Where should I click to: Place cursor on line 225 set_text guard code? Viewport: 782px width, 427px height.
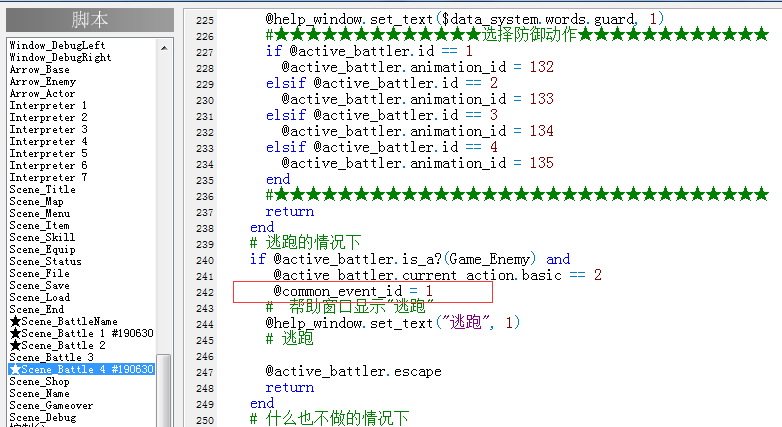[x=464, y=19]
